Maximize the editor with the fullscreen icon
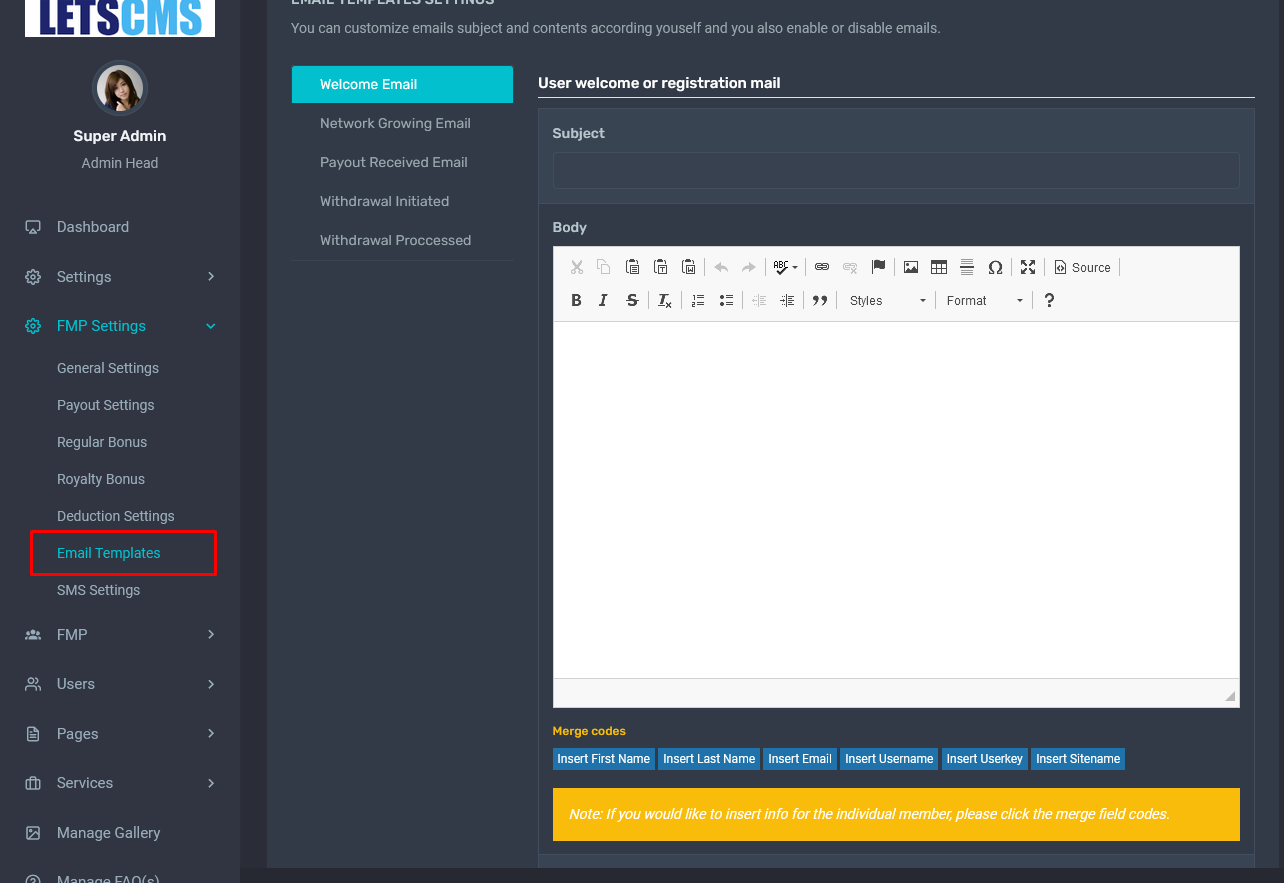 point(1028,267)
